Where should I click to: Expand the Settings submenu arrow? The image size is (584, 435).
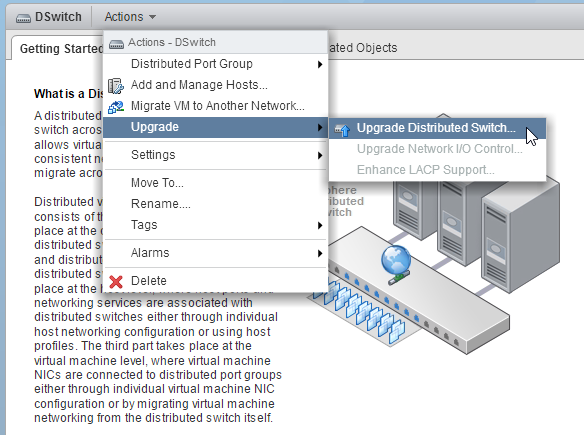coord(320,155)
